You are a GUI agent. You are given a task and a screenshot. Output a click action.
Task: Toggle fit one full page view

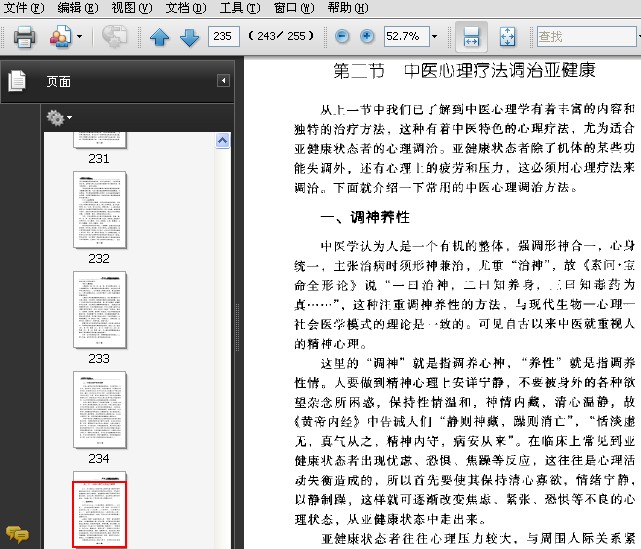(x=507, y=38)
